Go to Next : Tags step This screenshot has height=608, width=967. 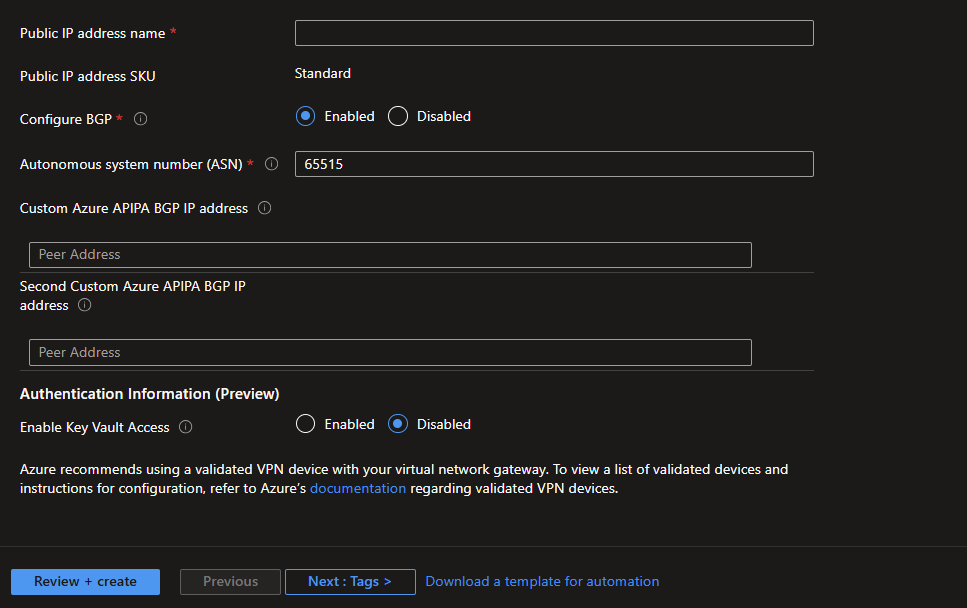coord(350,581)
